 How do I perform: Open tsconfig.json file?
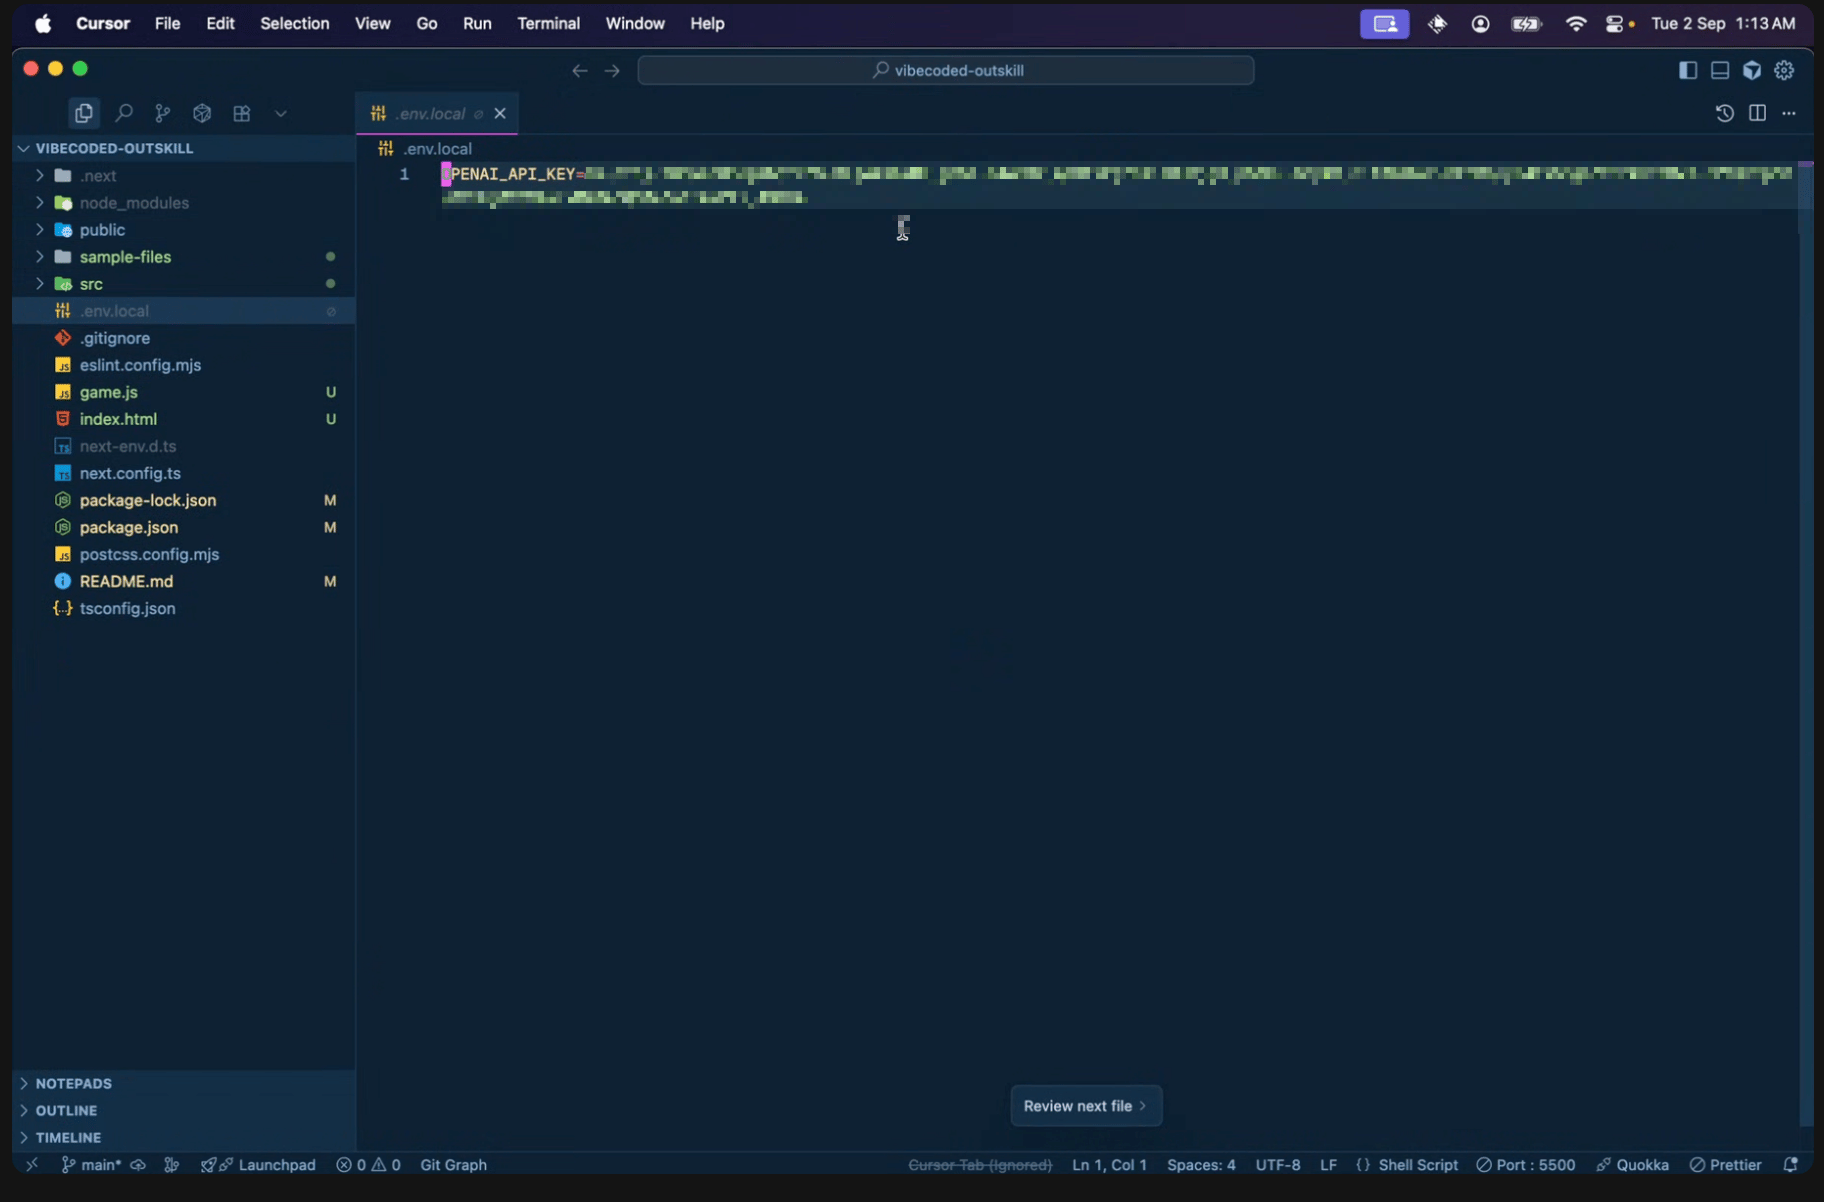tap(184, 607)
